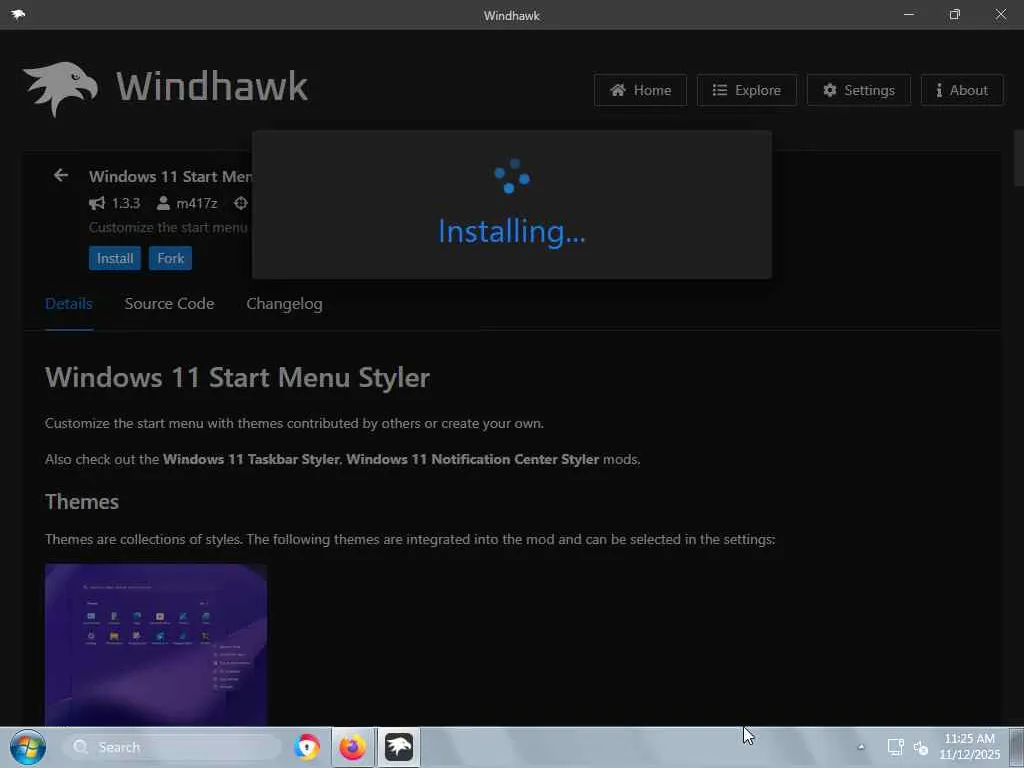The height and width of the screenshot is (768, 1024).
Task: Click the Windhawk eagle logo
Action: [60, 89]
